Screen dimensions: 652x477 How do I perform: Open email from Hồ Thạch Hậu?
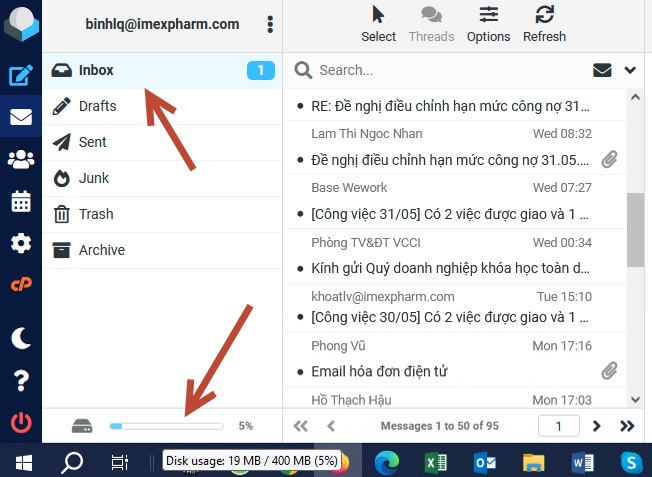(455, 398)
